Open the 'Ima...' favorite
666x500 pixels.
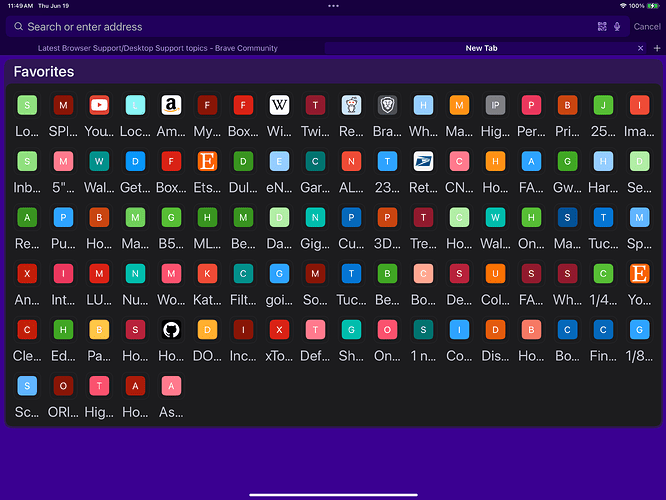click(639, 105)
